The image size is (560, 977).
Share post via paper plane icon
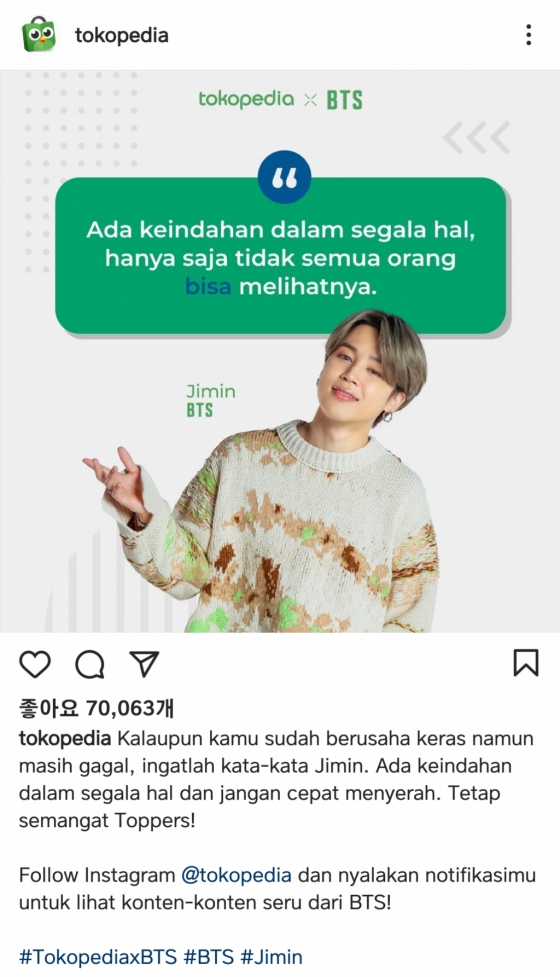pos(145,664)
